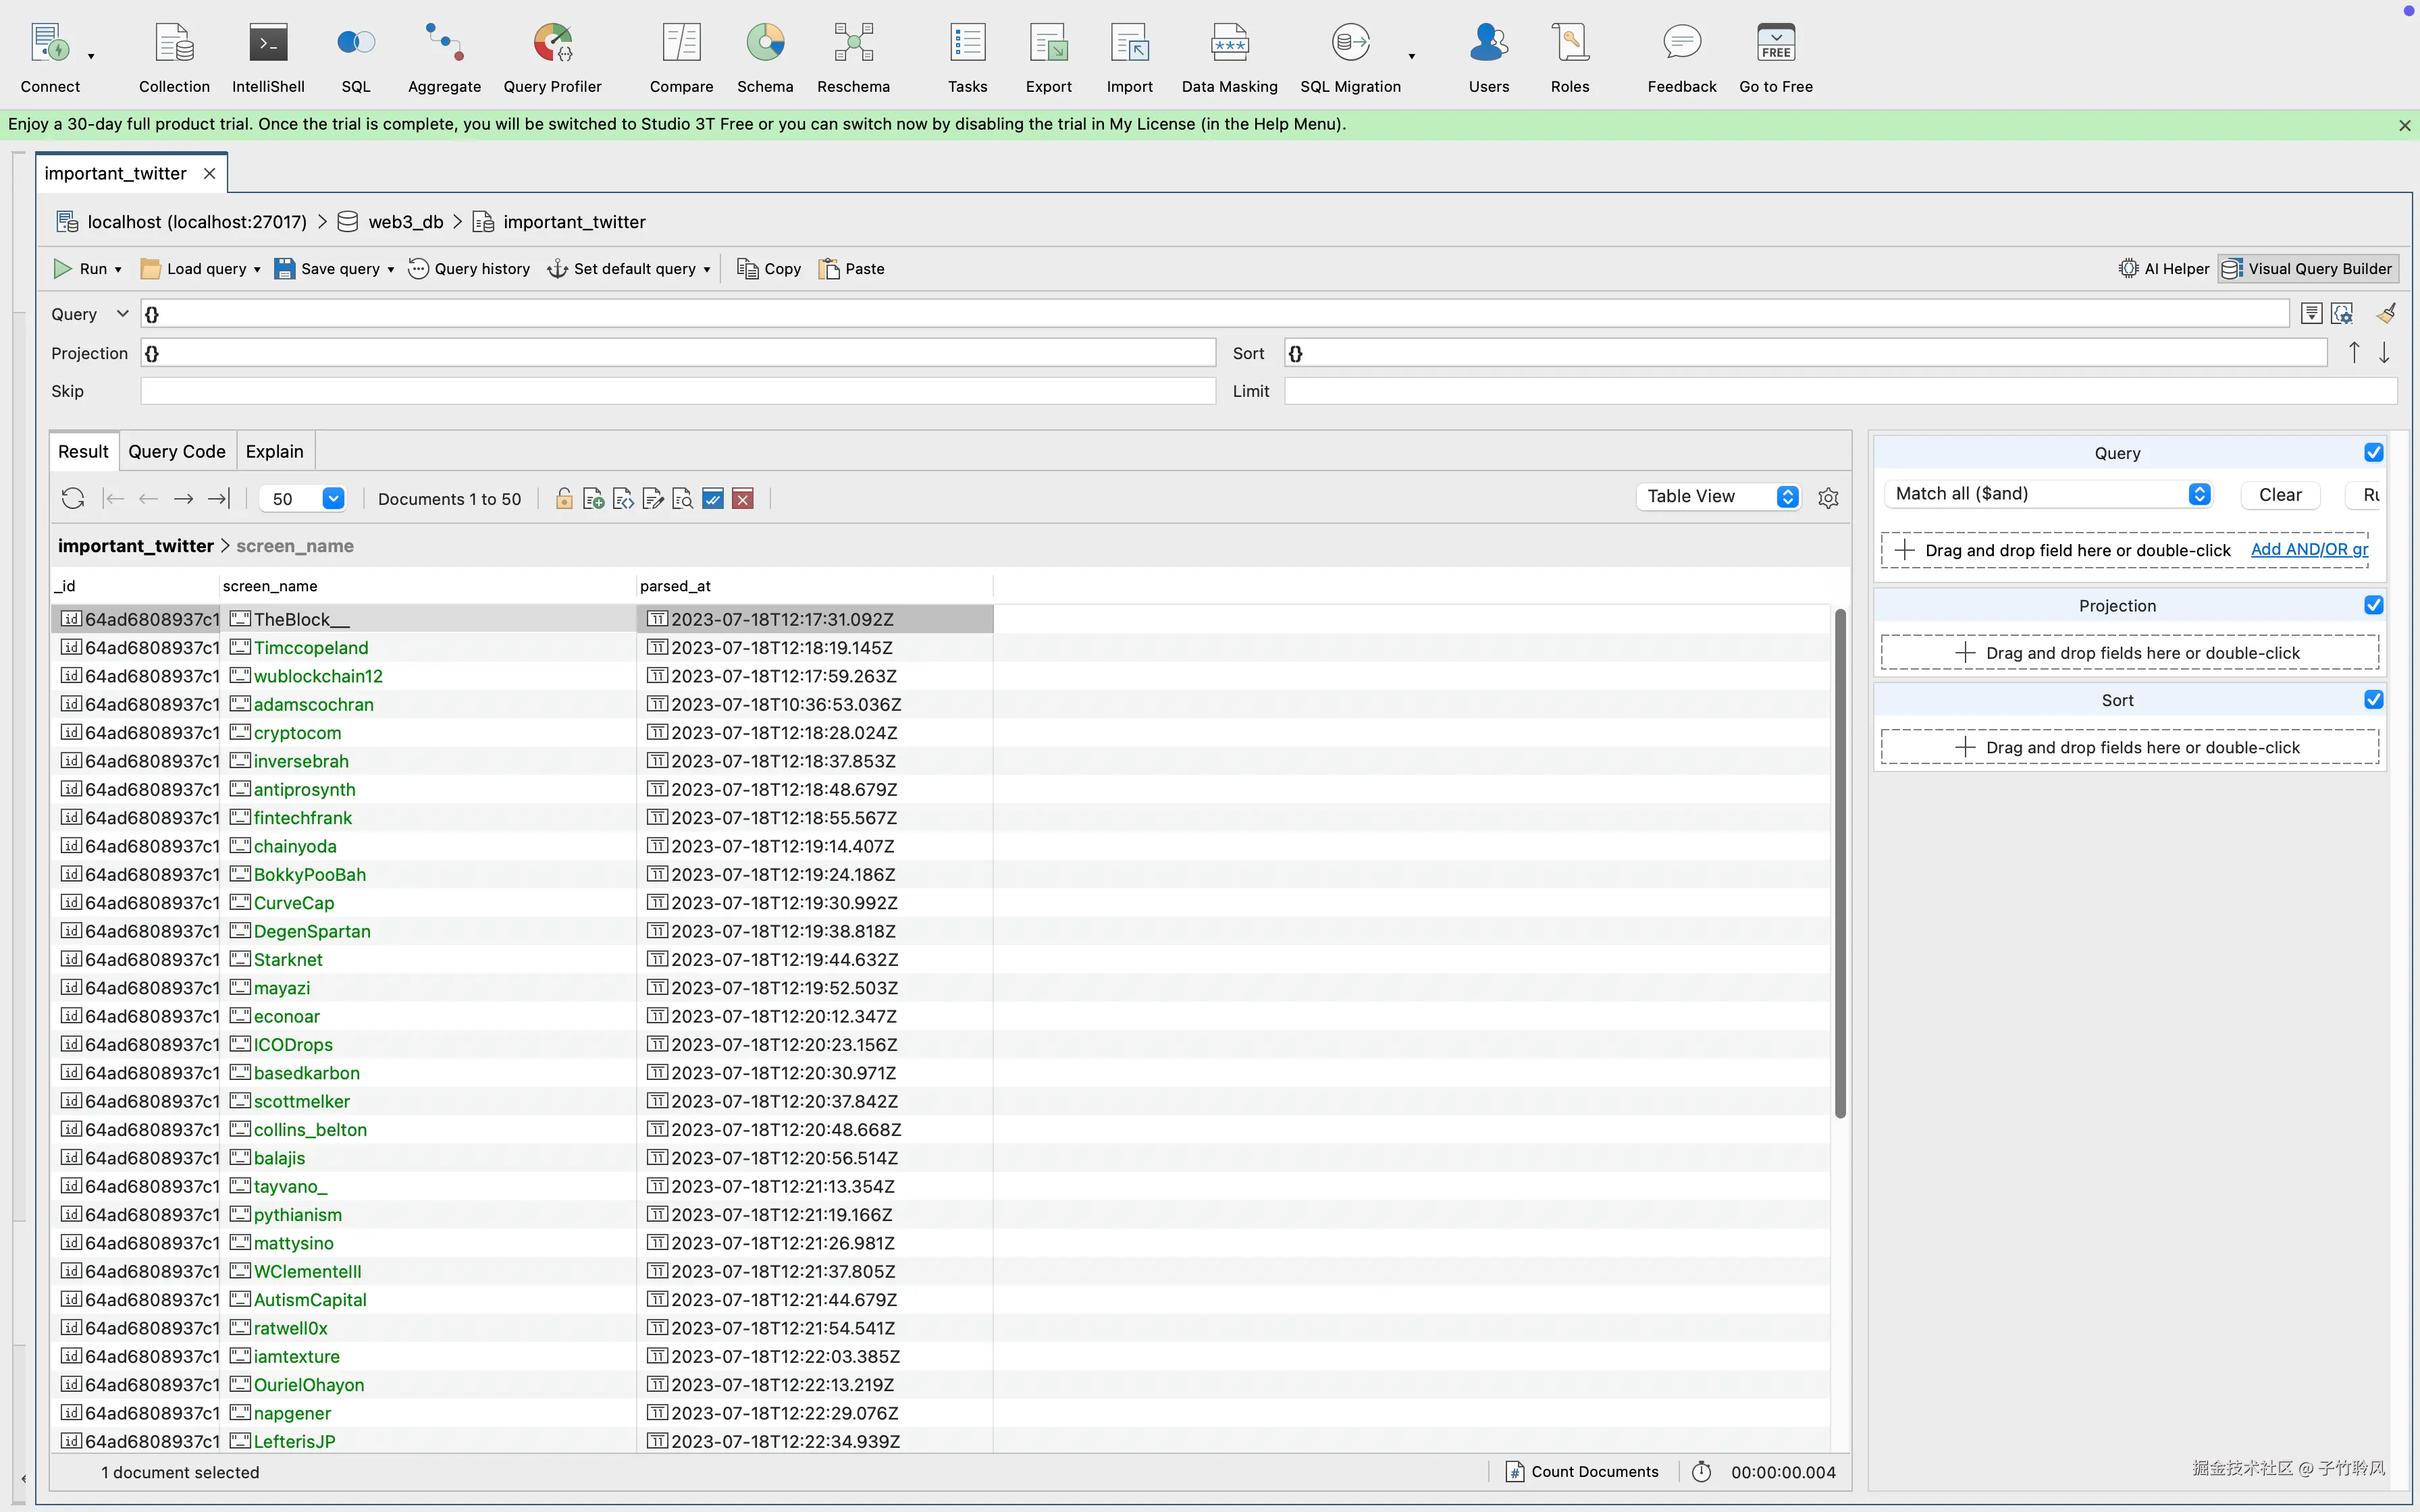The height and width of the screenshot is (1512, 2420).
Task: Uncheck the Query section checkbox in builder
Action: (x=2373, y=452)
